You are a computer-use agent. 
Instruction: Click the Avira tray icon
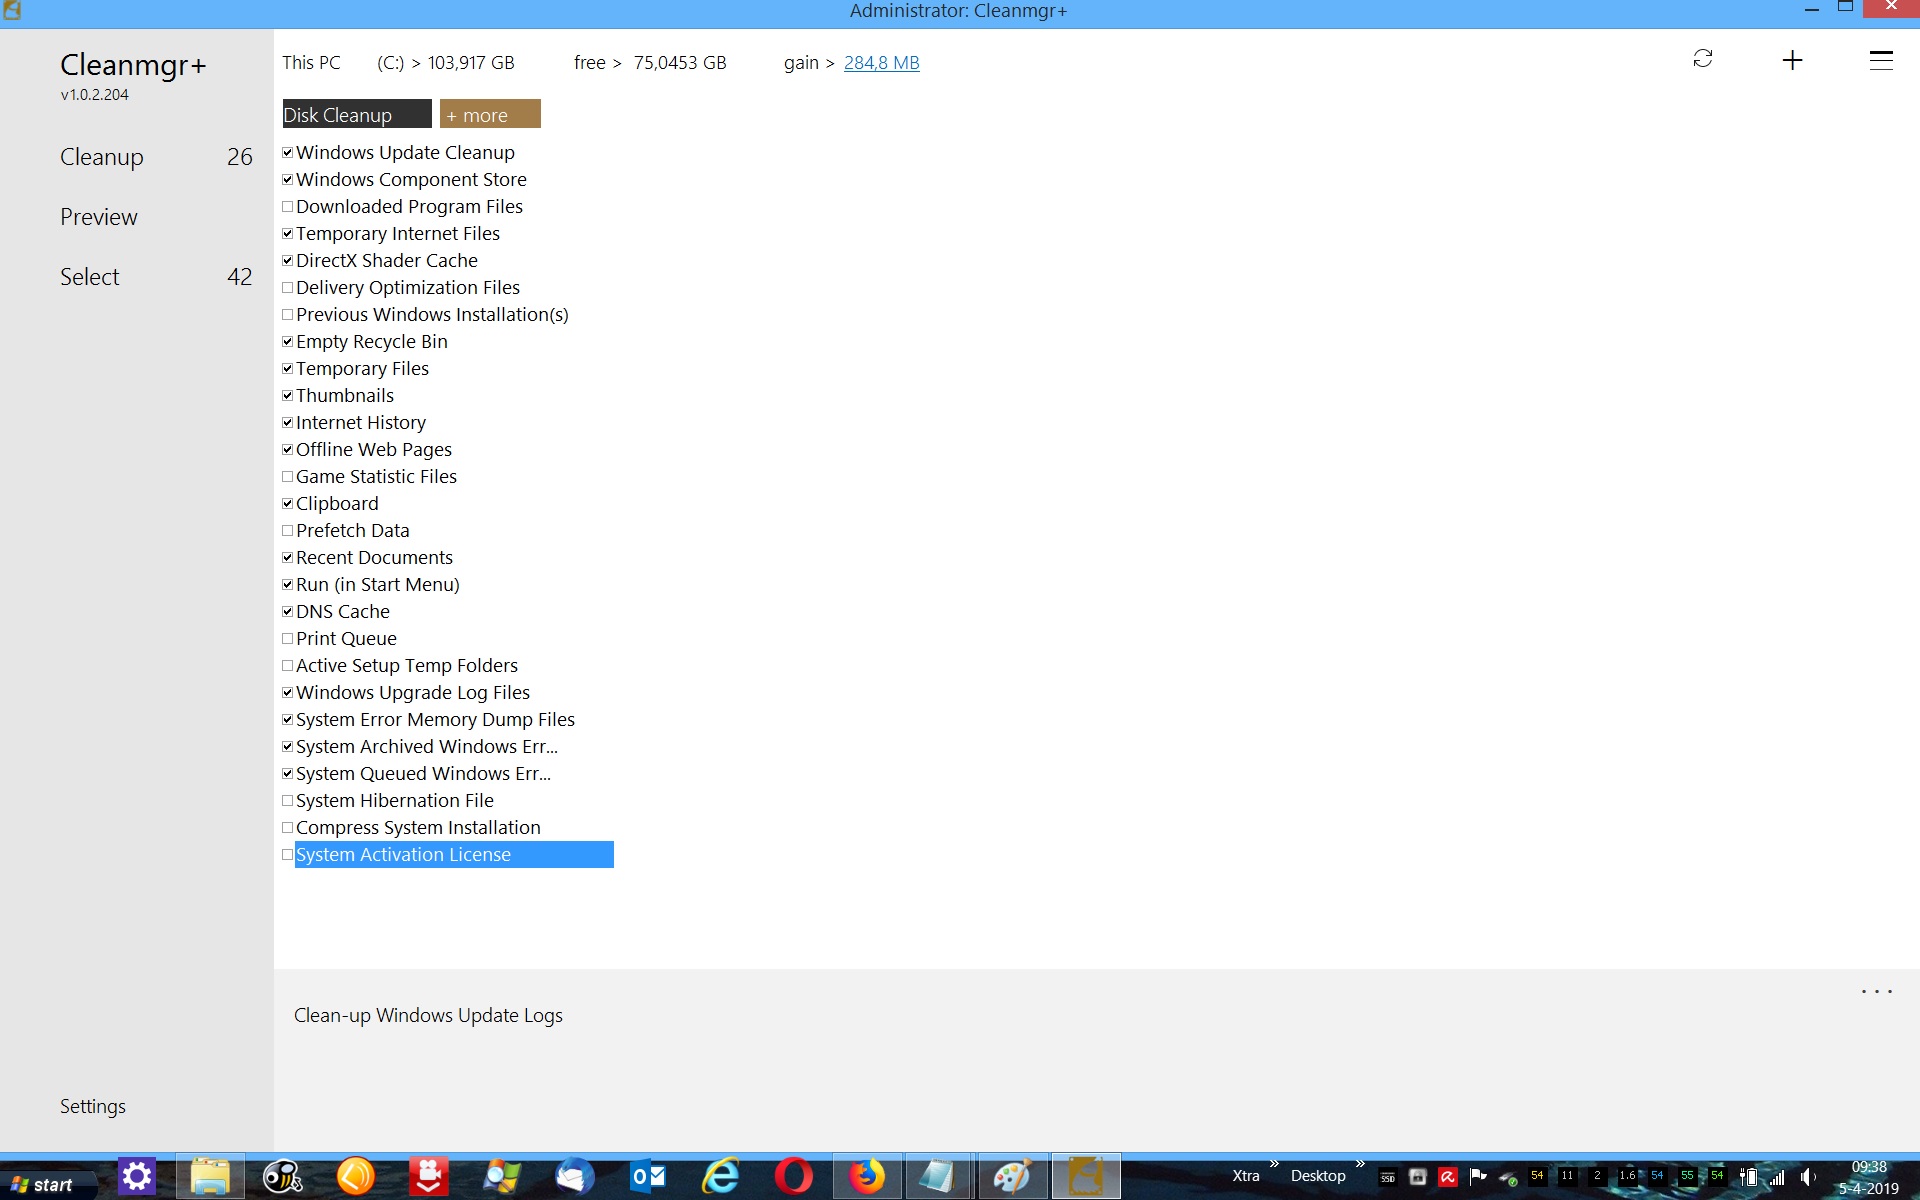(1447, 1177)
